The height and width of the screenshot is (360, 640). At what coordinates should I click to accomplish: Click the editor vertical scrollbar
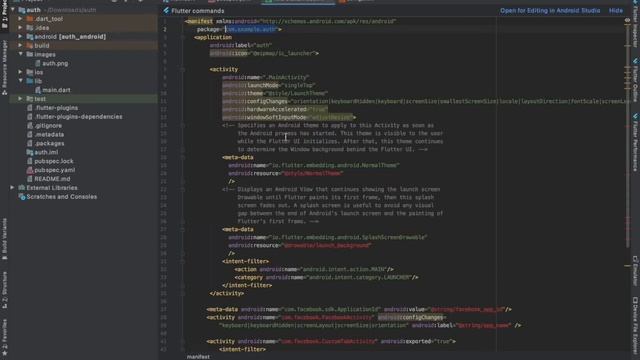[x=627, y=135]
